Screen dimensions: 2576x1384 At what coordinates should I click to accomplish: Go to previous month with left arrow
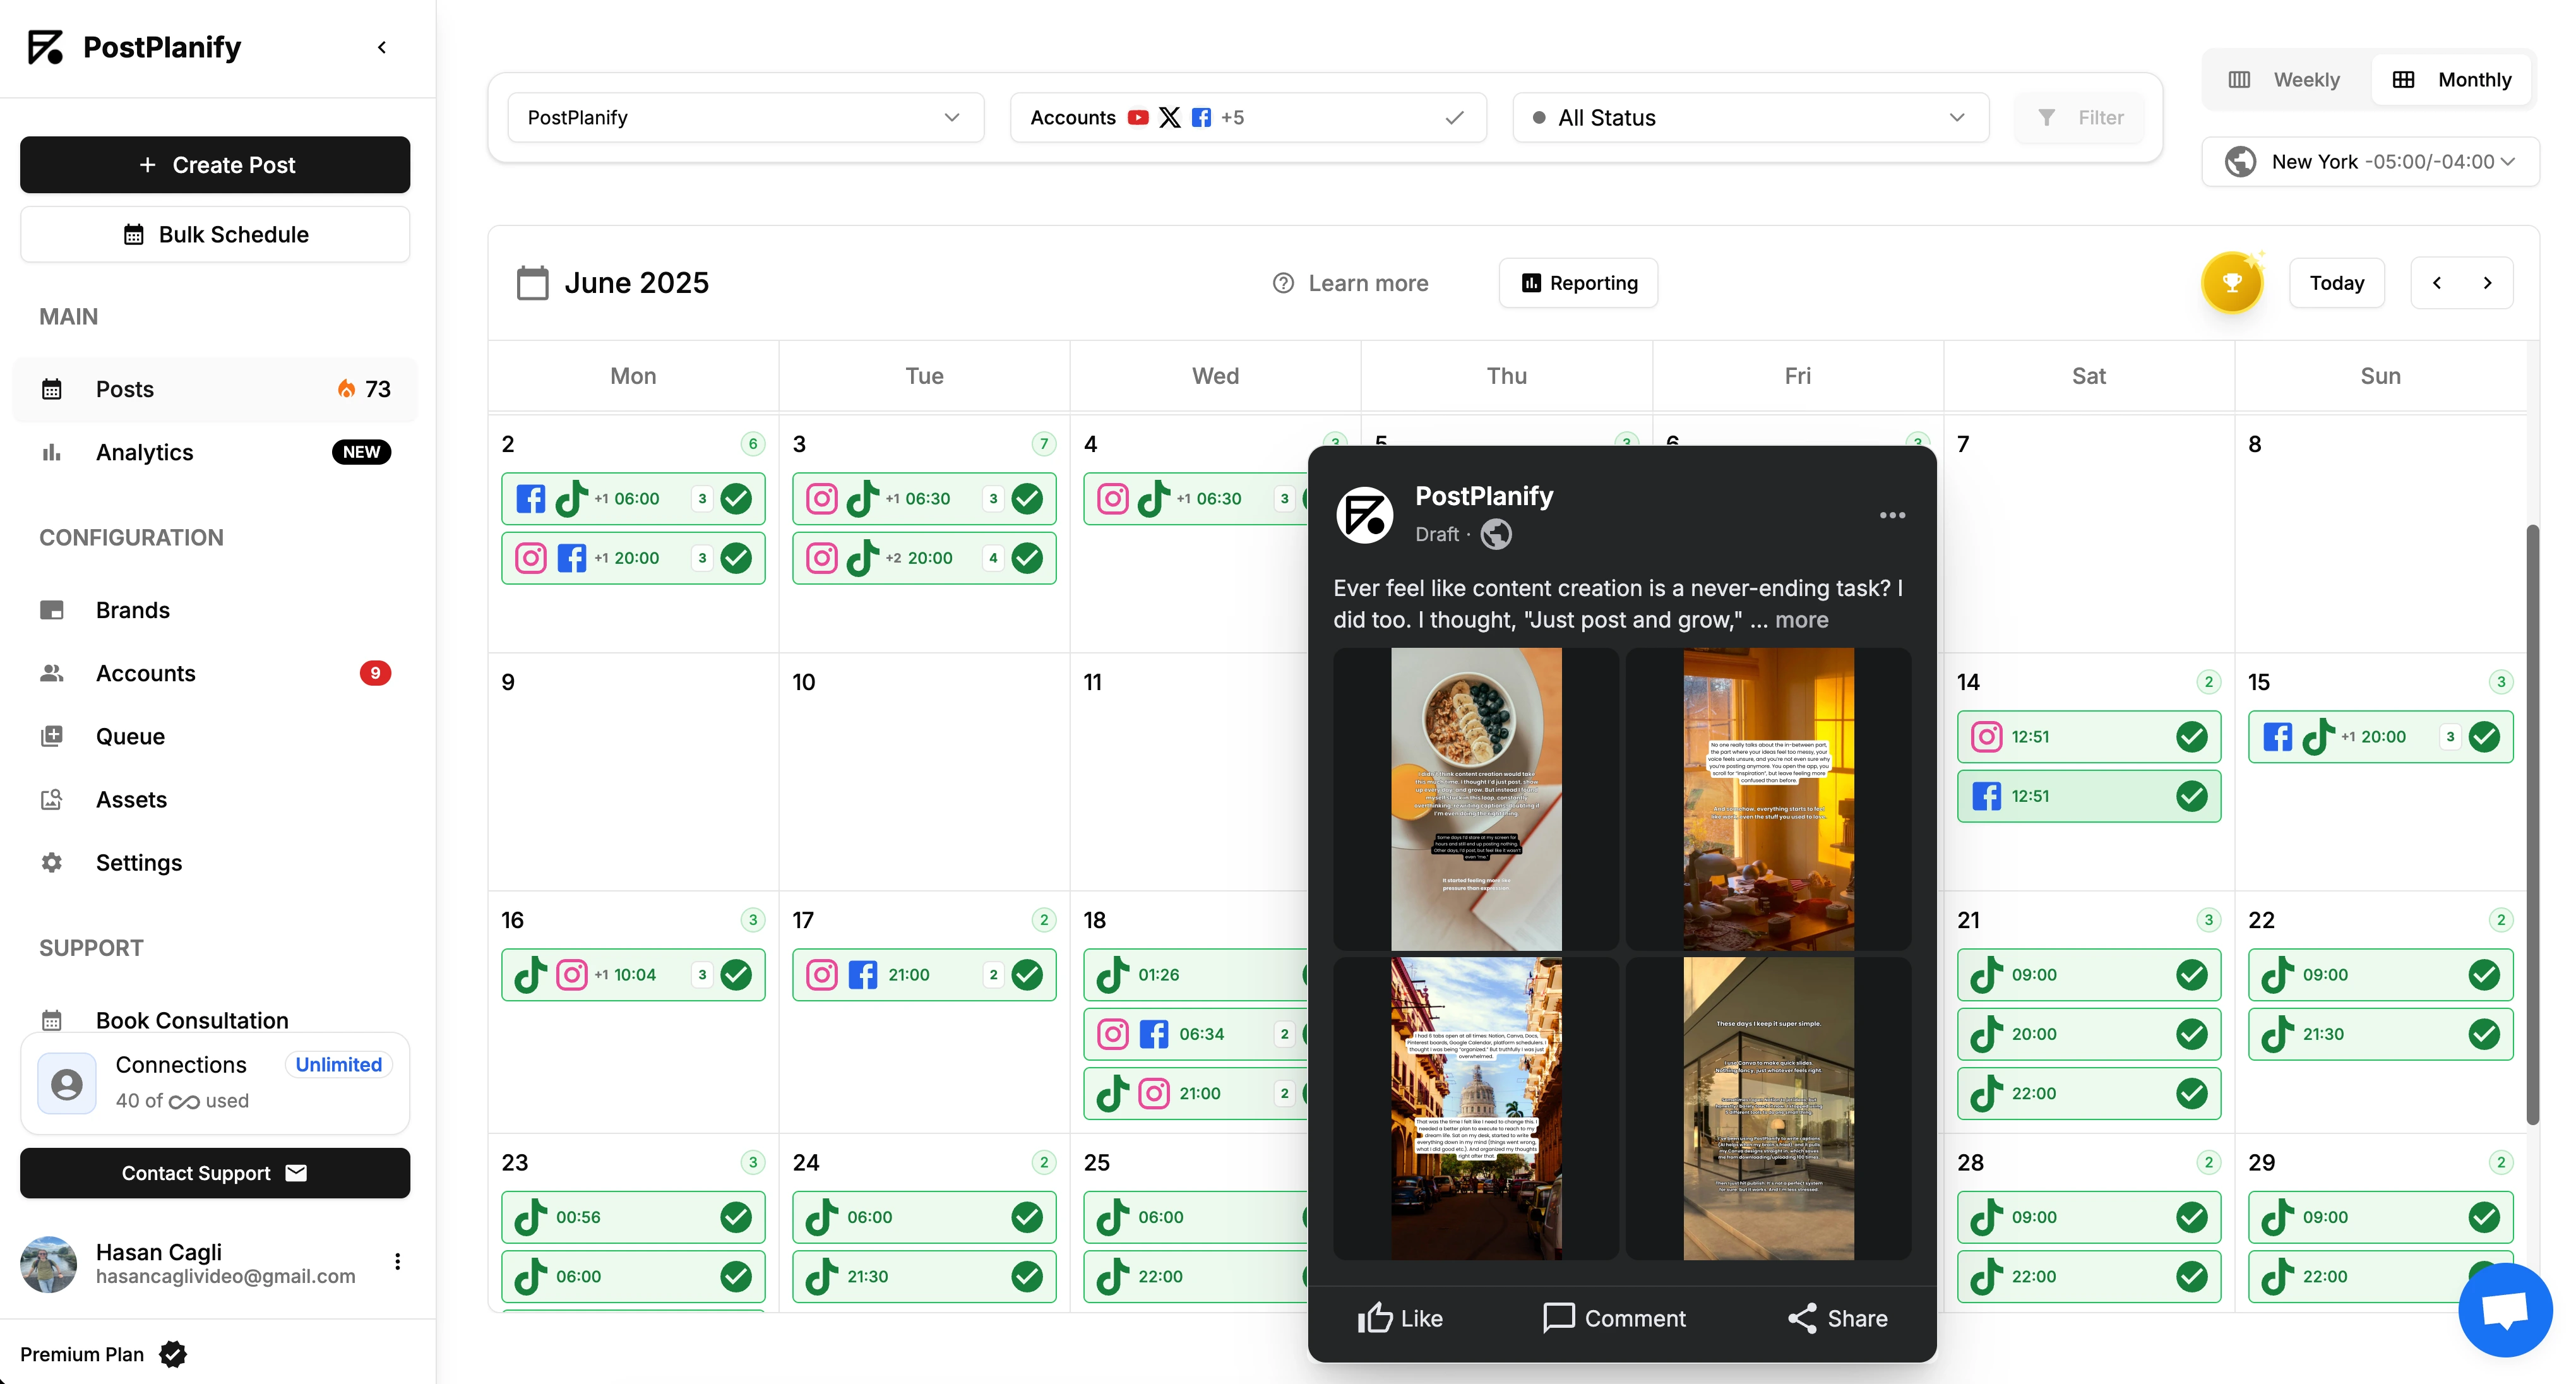coord(2437,283)
